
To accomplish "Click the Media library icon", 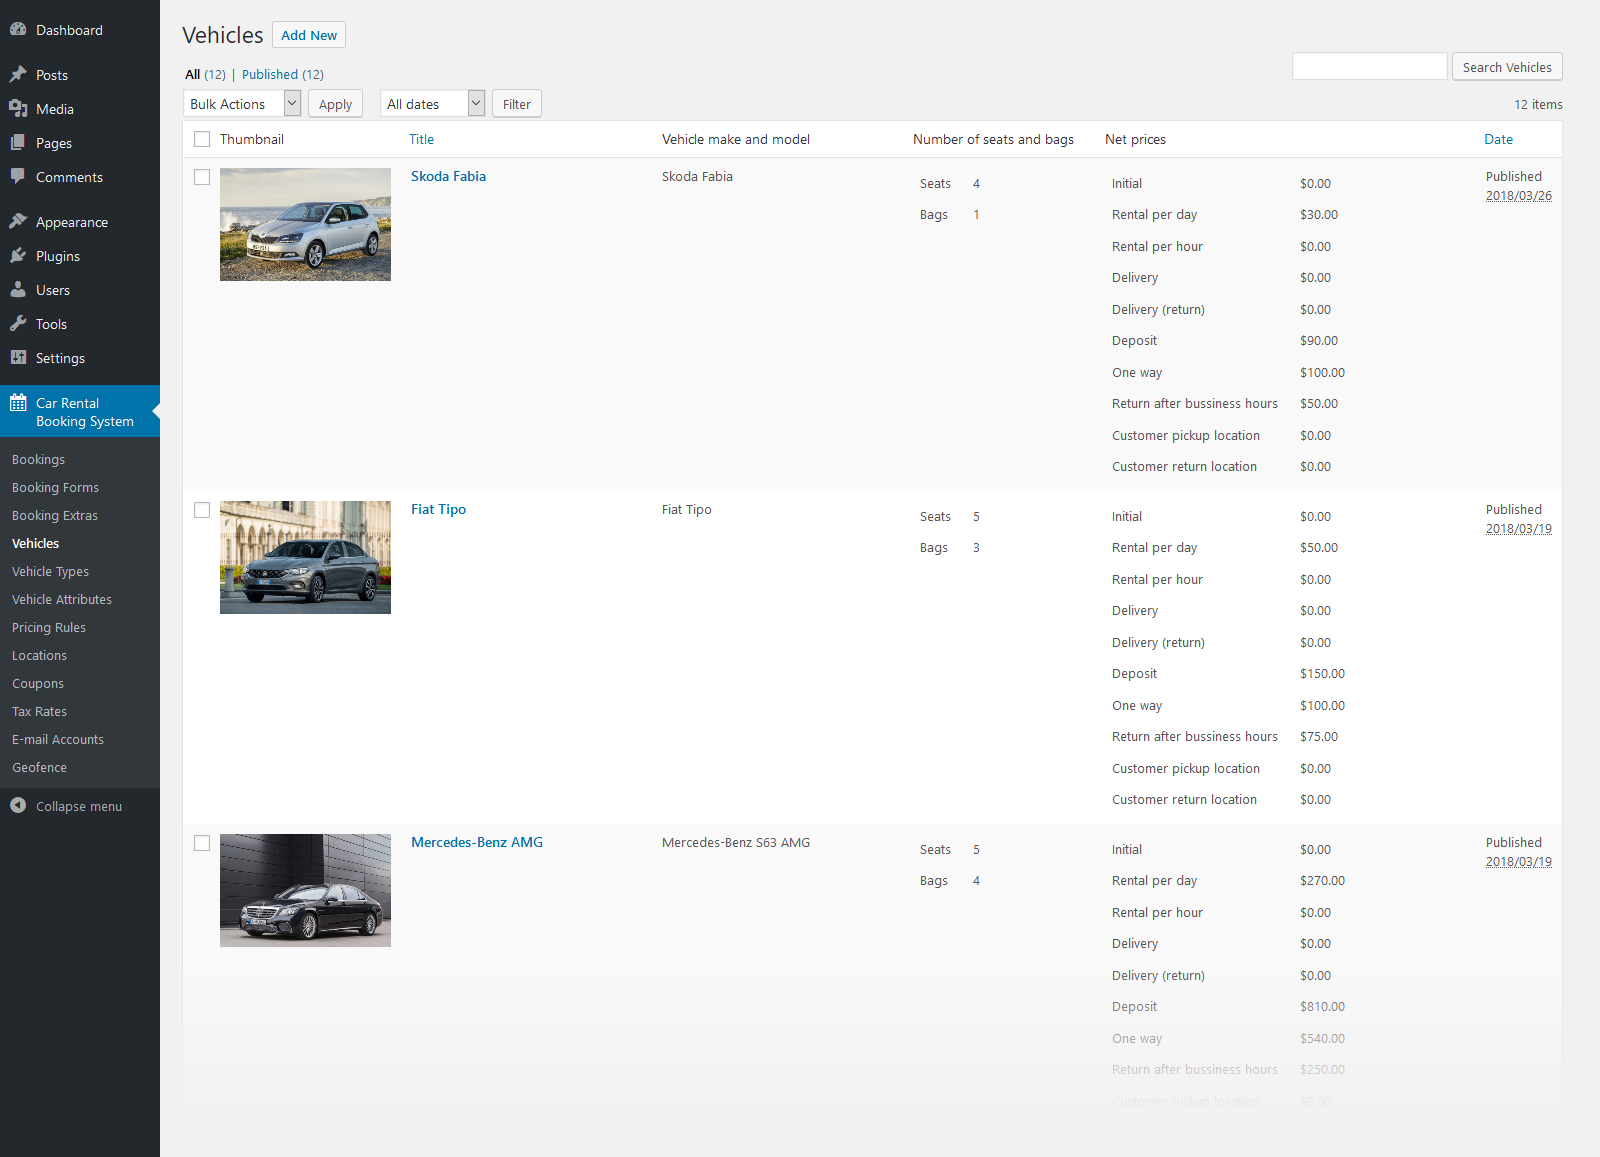I will (18, 109).
